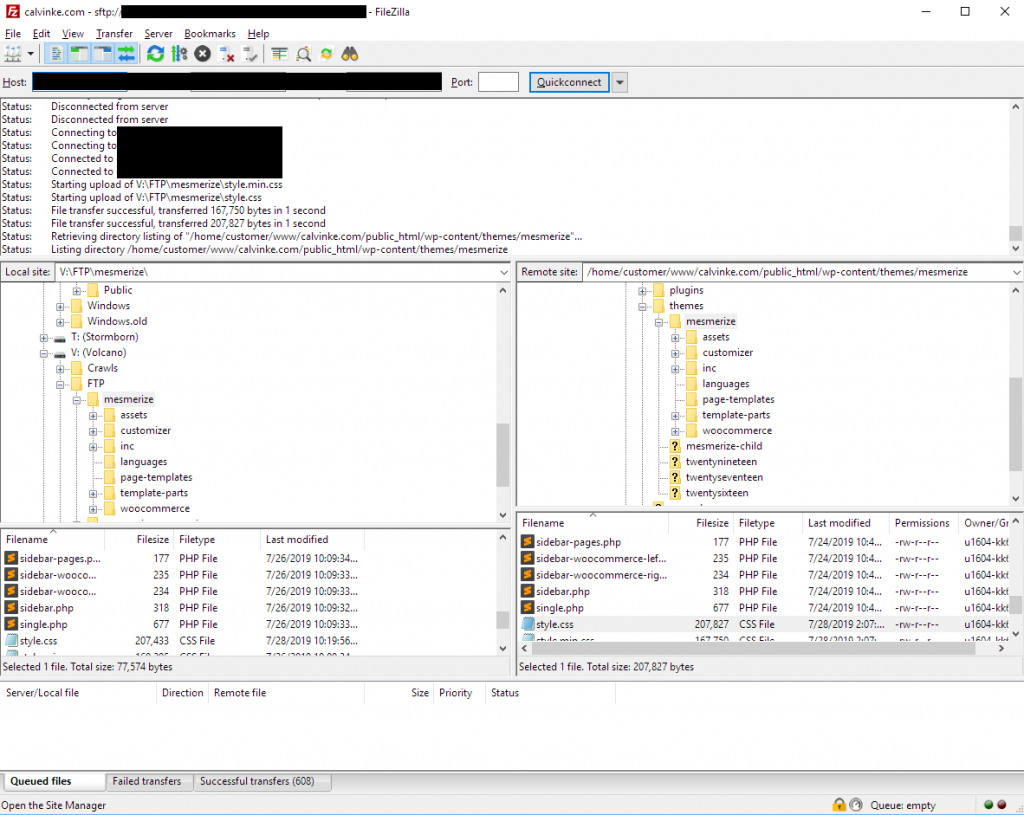This screenshot has height=815, width=1024.
Task: Toggle the remote directory tree display
Action: pos(103,54)
